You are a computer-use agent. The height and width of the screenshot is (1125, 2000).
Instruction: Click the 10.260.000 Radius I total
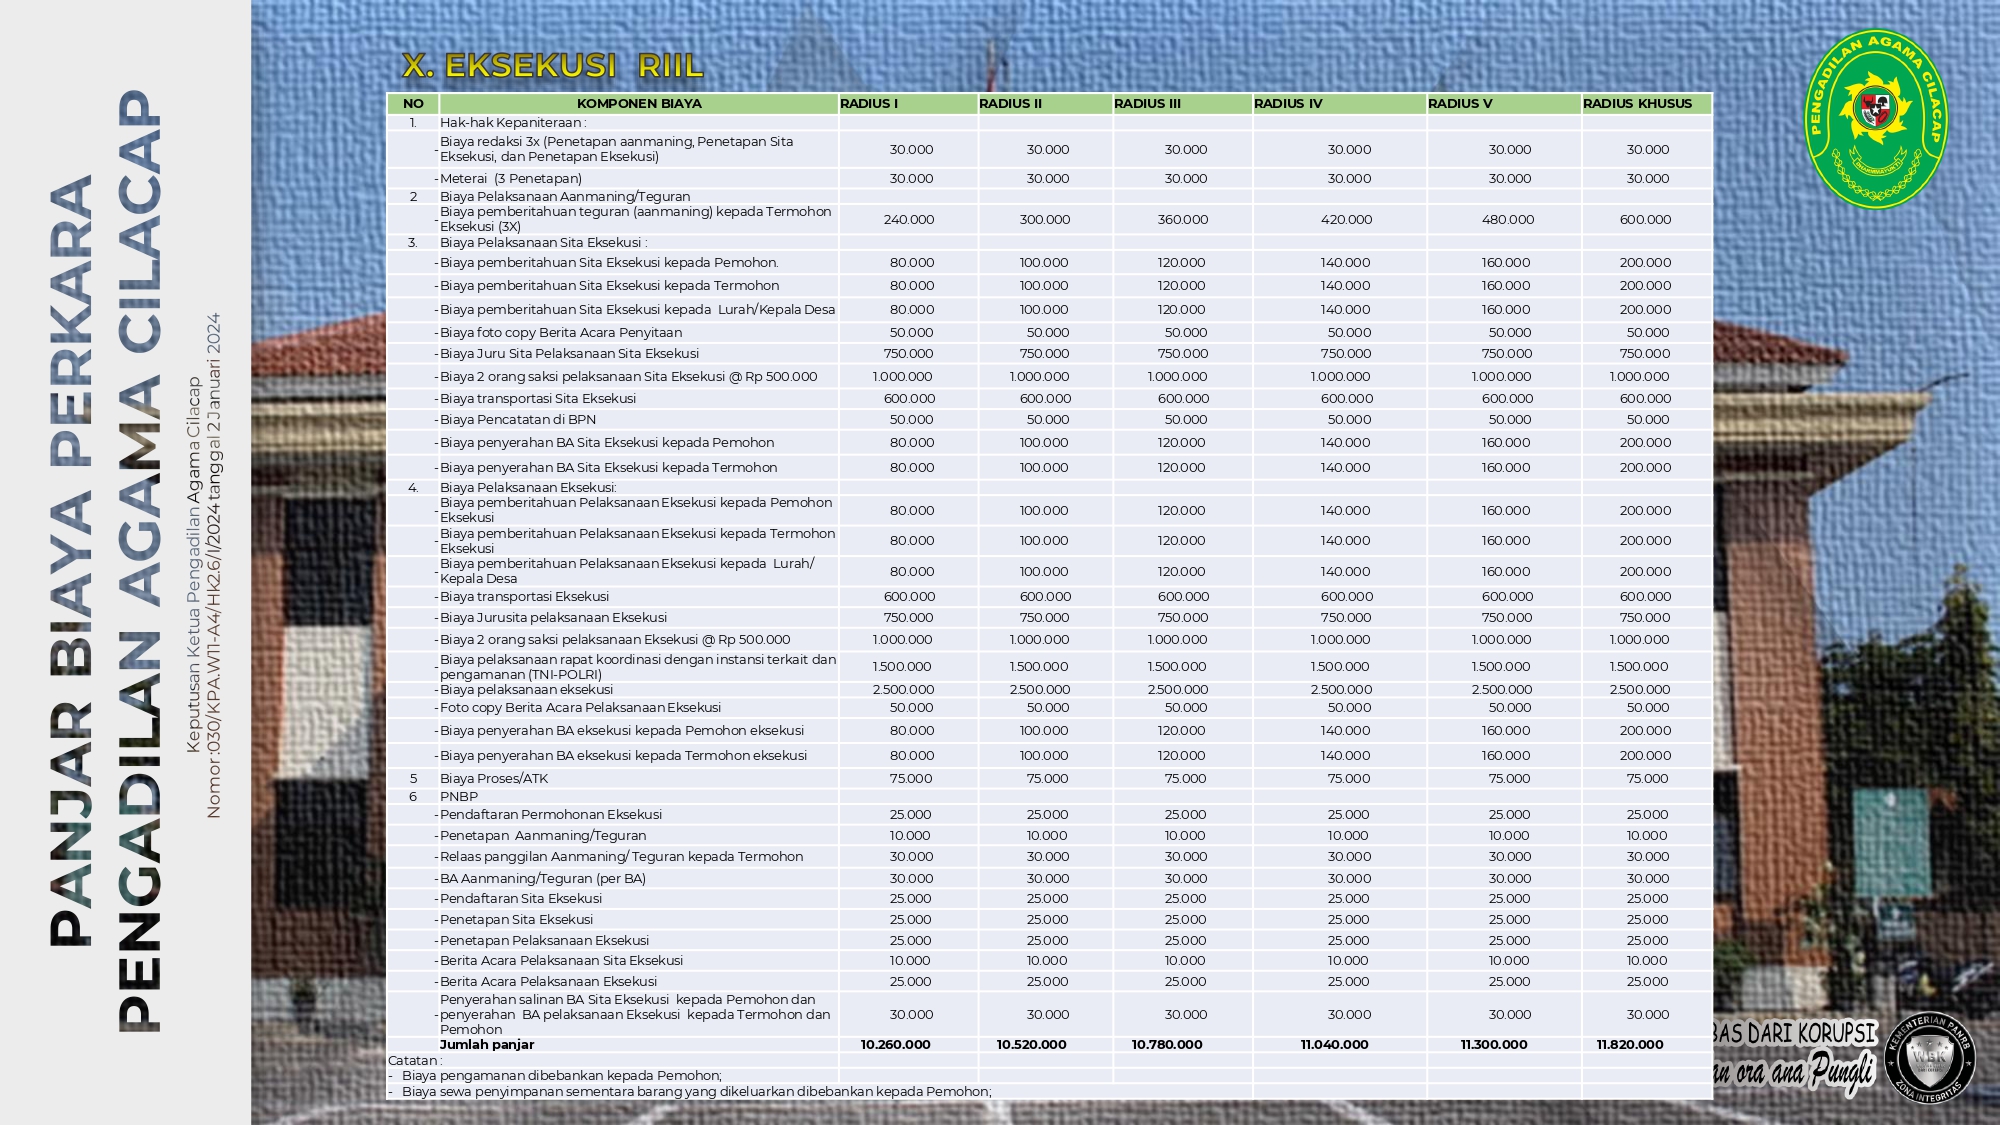click(x=895, y=1044)
